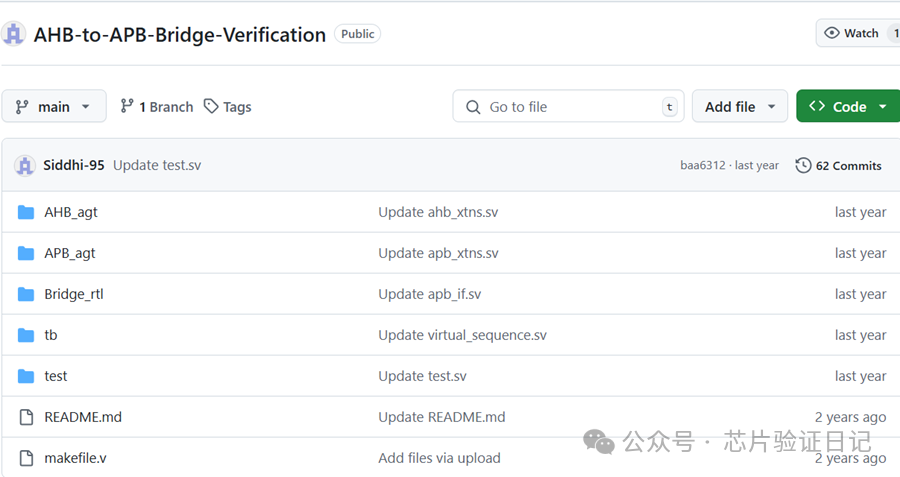
Task: Click the AHB_agt folder icon
Action: pyautogui.click(x=26, y=212)
